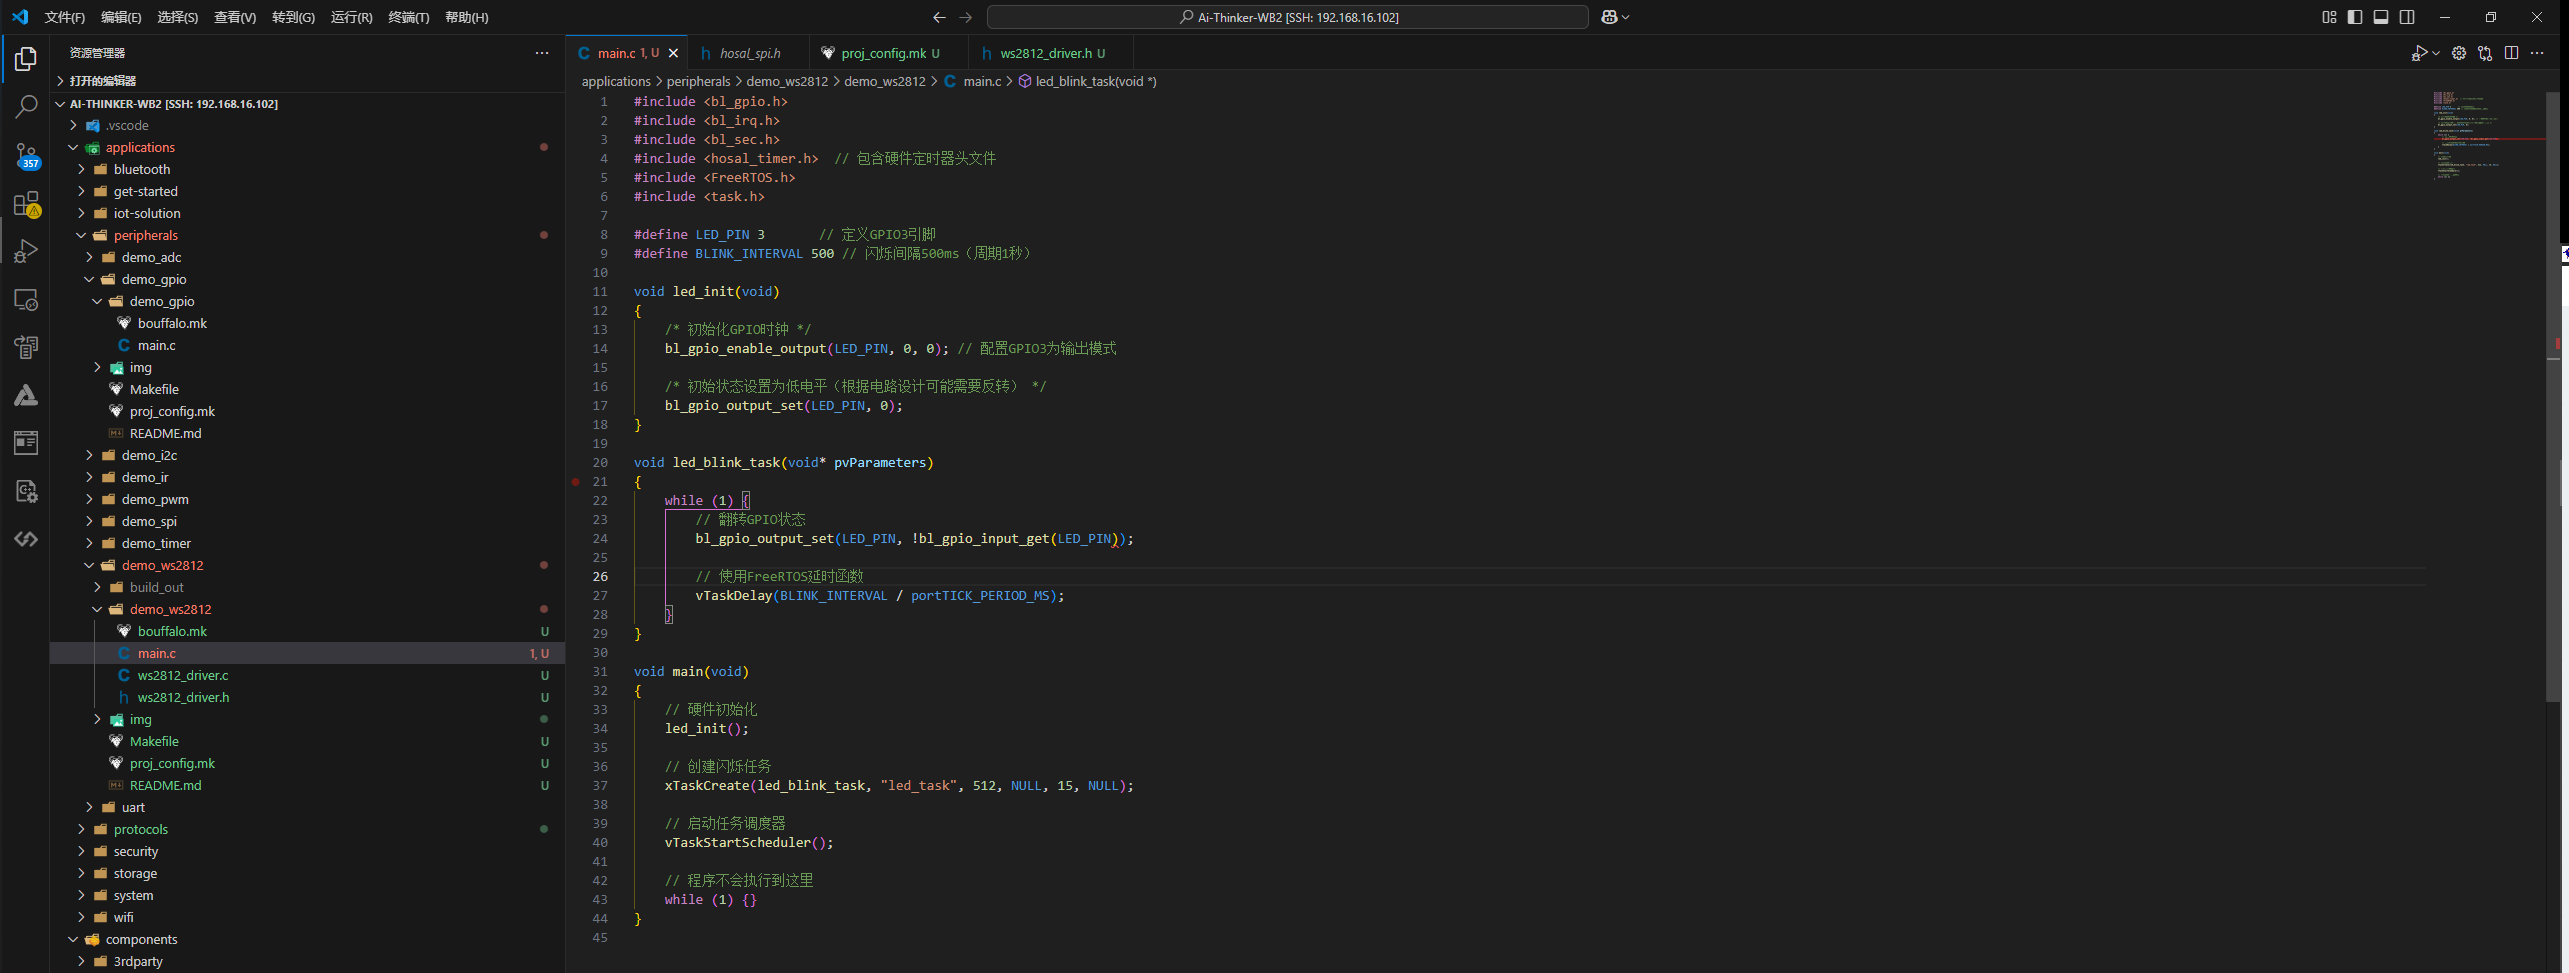
Task: Open the Copilot dropdown arrow in title bar
Action: 1626,17
